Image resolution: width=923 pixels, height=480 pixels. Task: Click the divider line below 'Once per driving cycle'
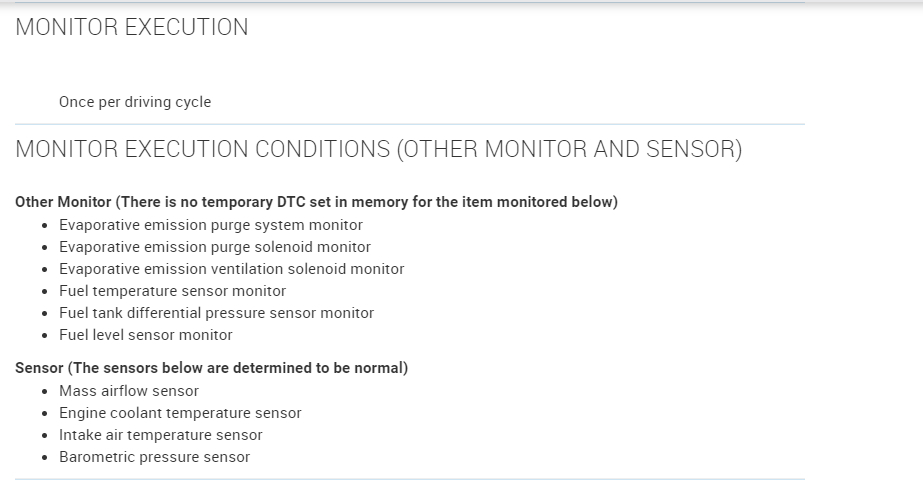tap(410, 124)
